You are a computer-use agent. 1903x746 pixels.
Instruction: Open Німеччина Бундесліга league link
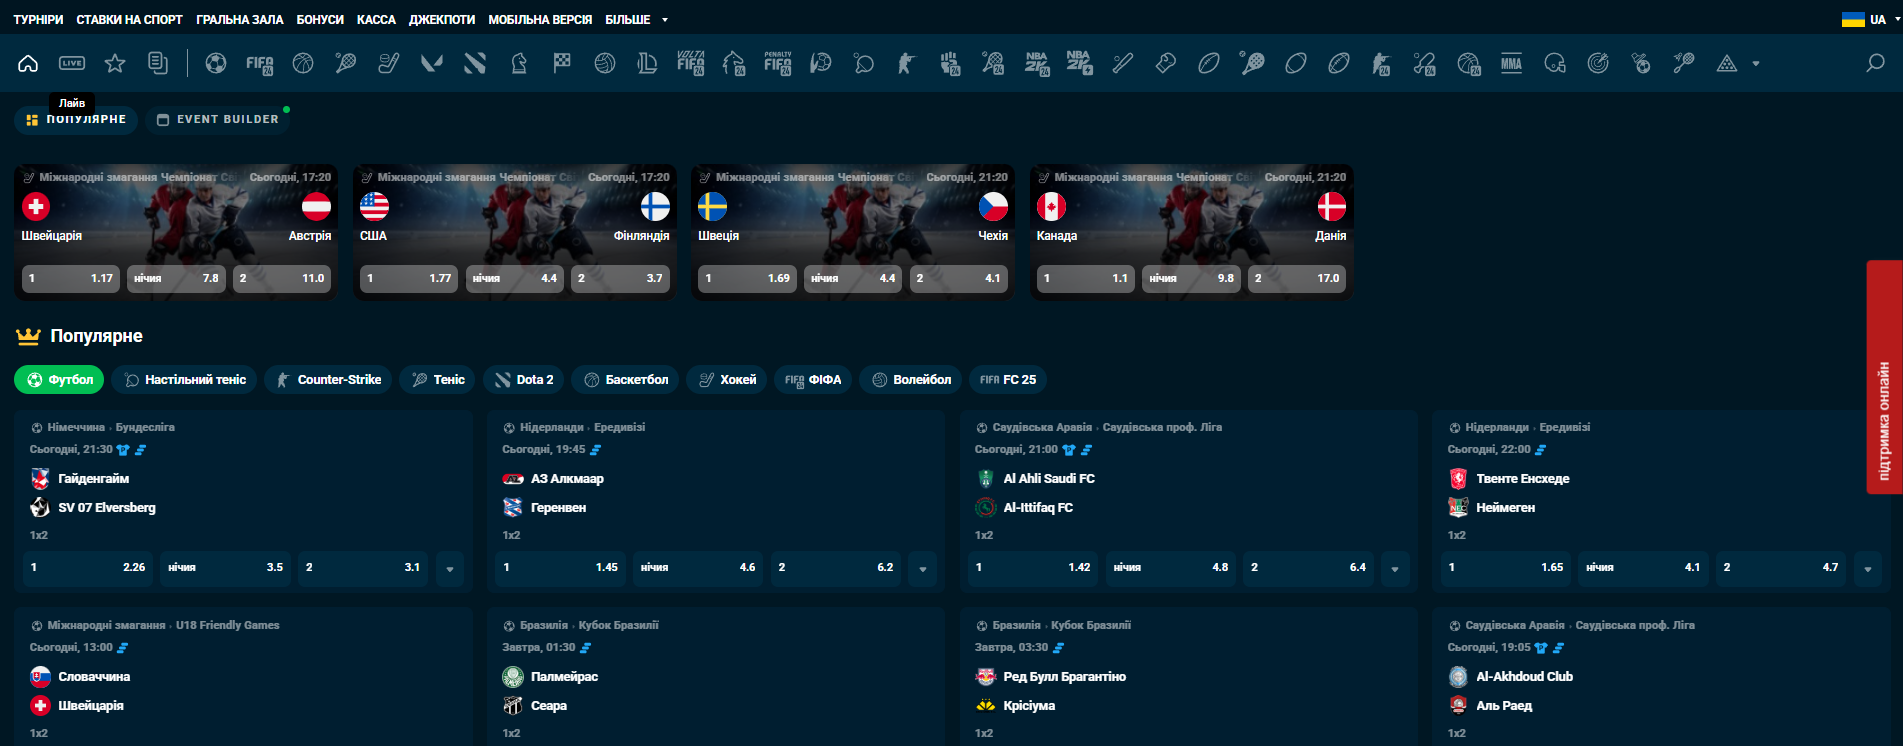(111, 427)
